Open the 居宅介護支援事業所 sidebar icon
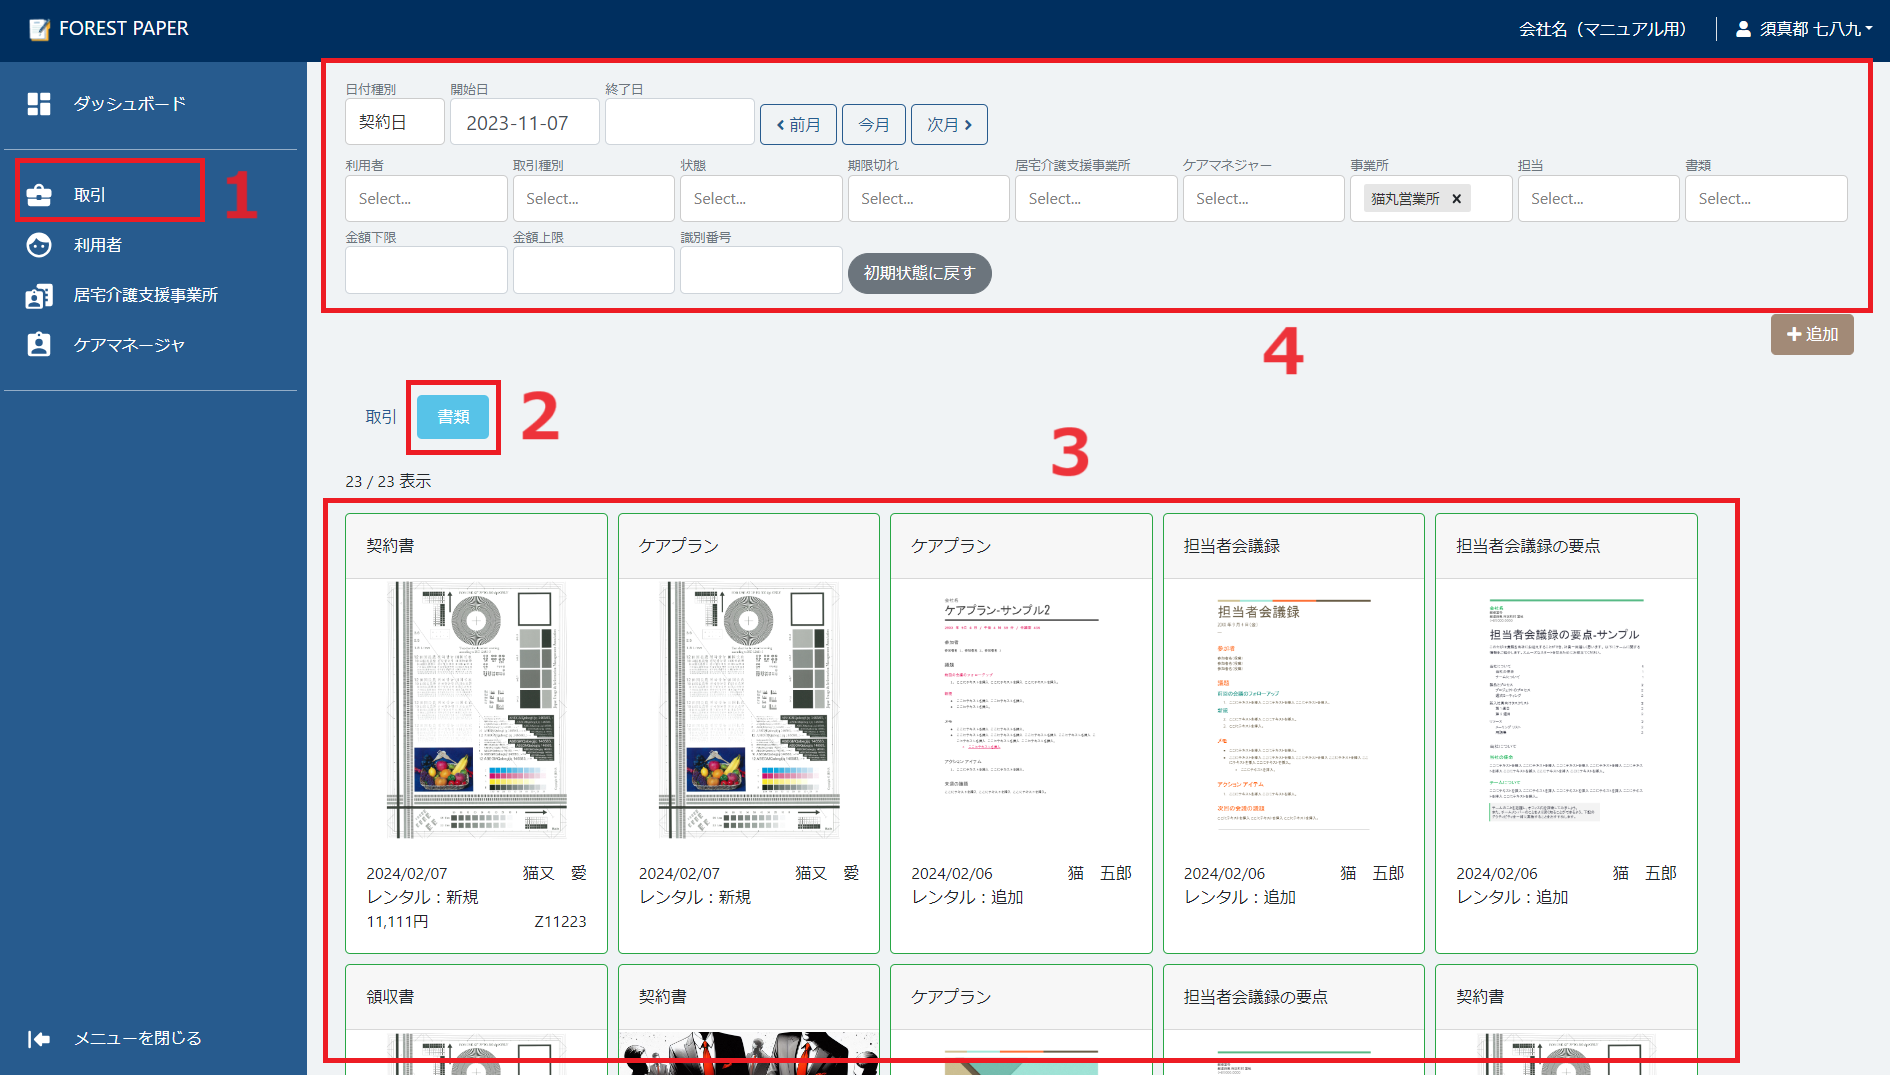The height and width of the screenshot is (1075, 1890). point(40,295)
